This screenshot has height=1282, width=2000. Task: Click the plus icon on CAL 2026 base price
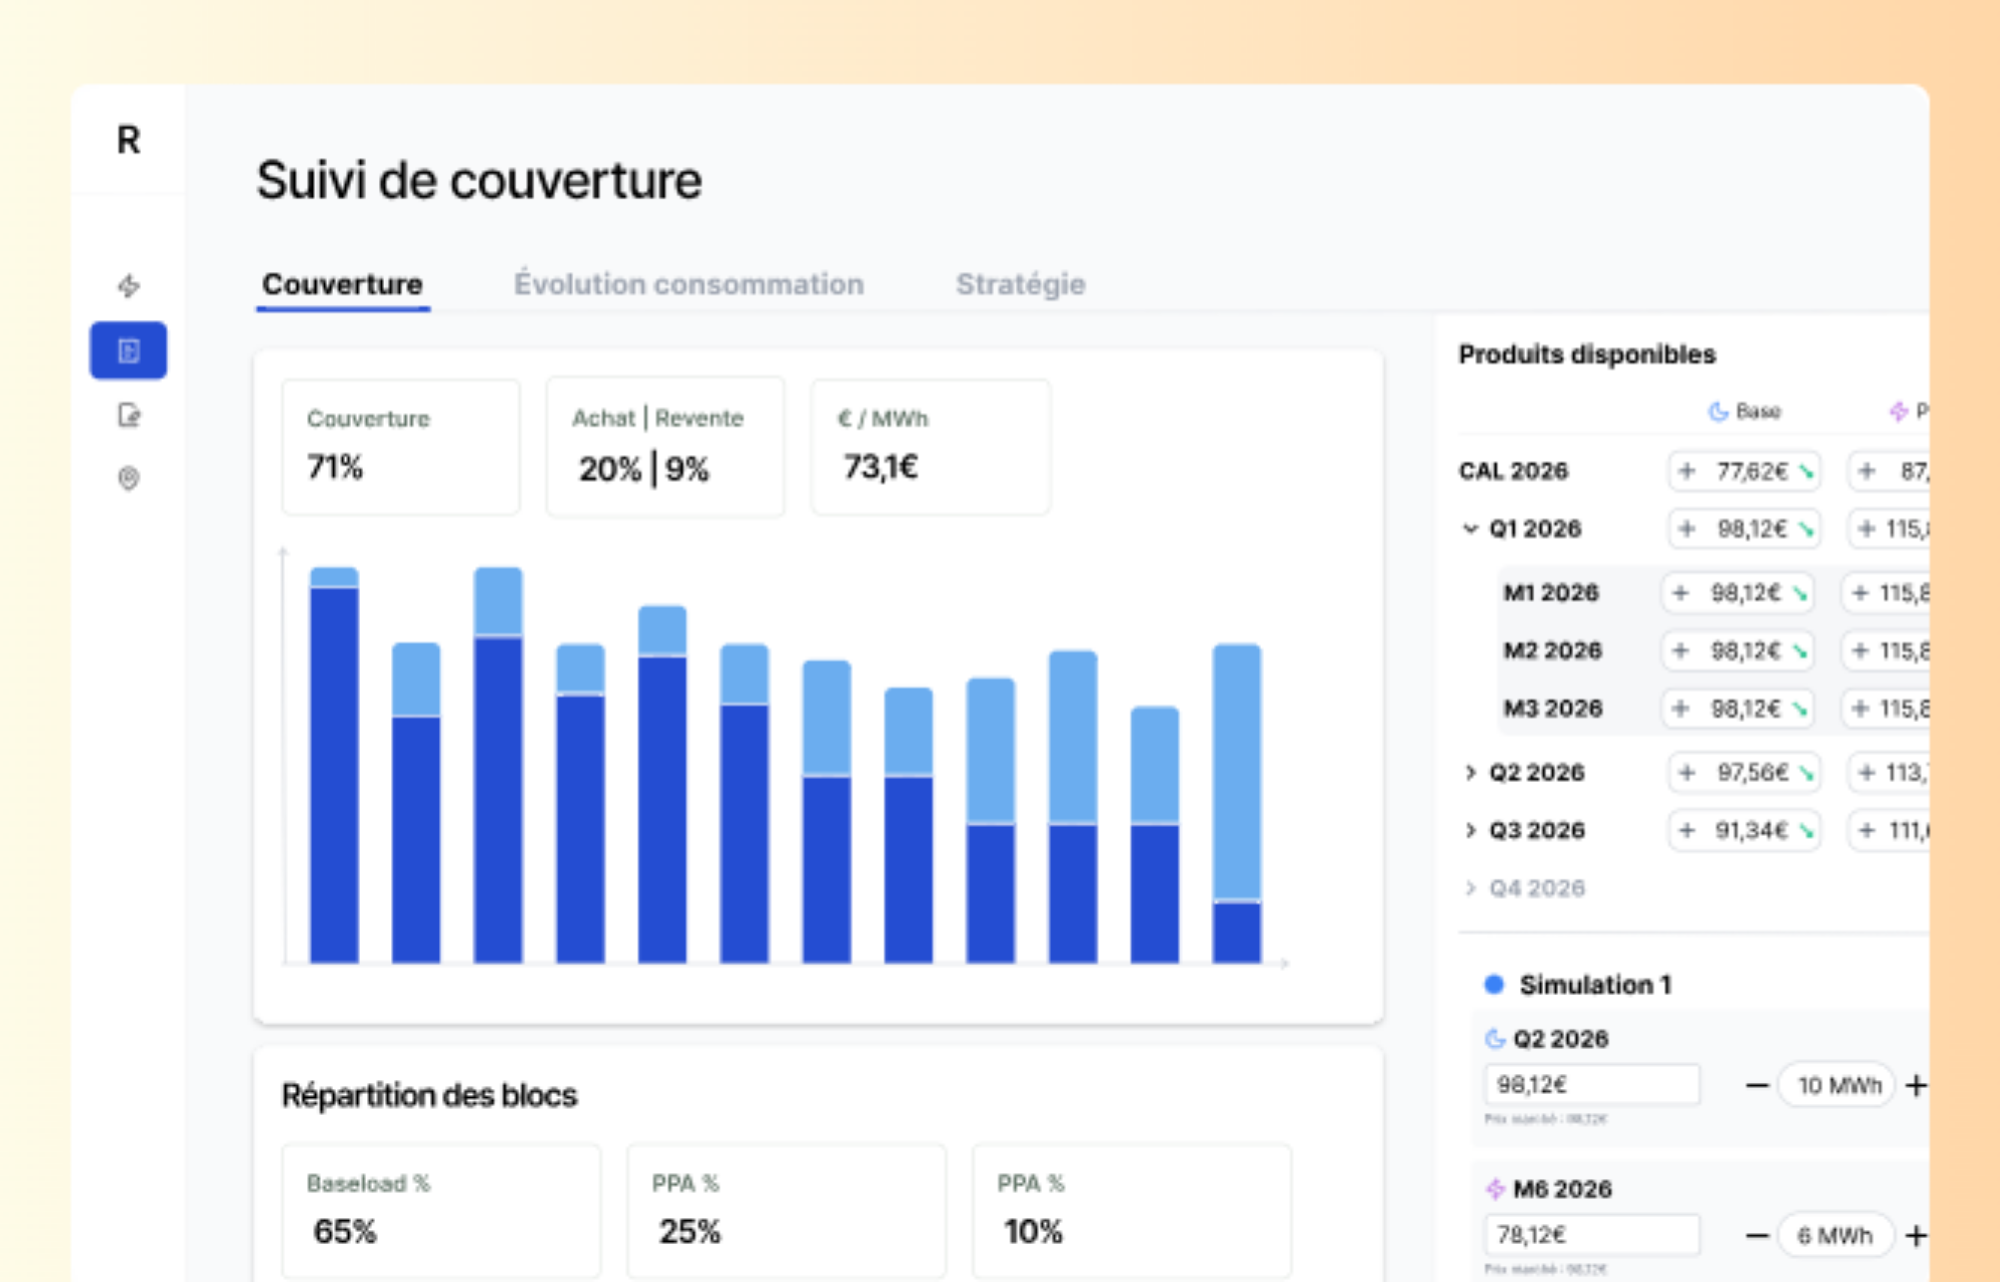[1687, 471]
